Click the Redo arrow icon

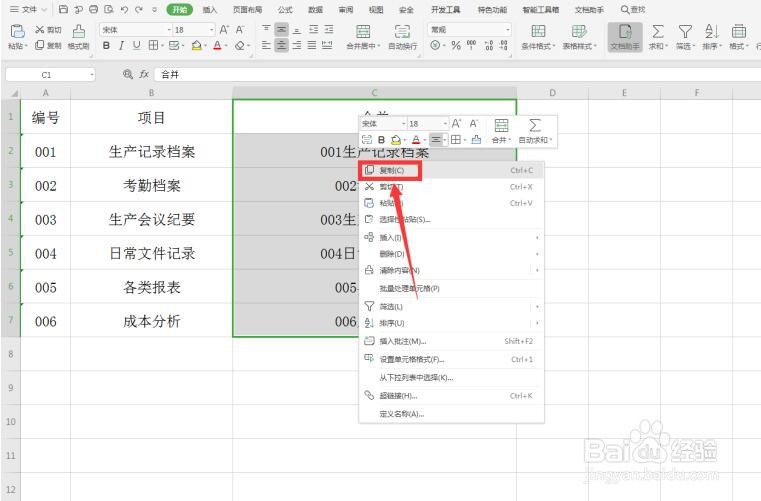click(x=139, y=9)
